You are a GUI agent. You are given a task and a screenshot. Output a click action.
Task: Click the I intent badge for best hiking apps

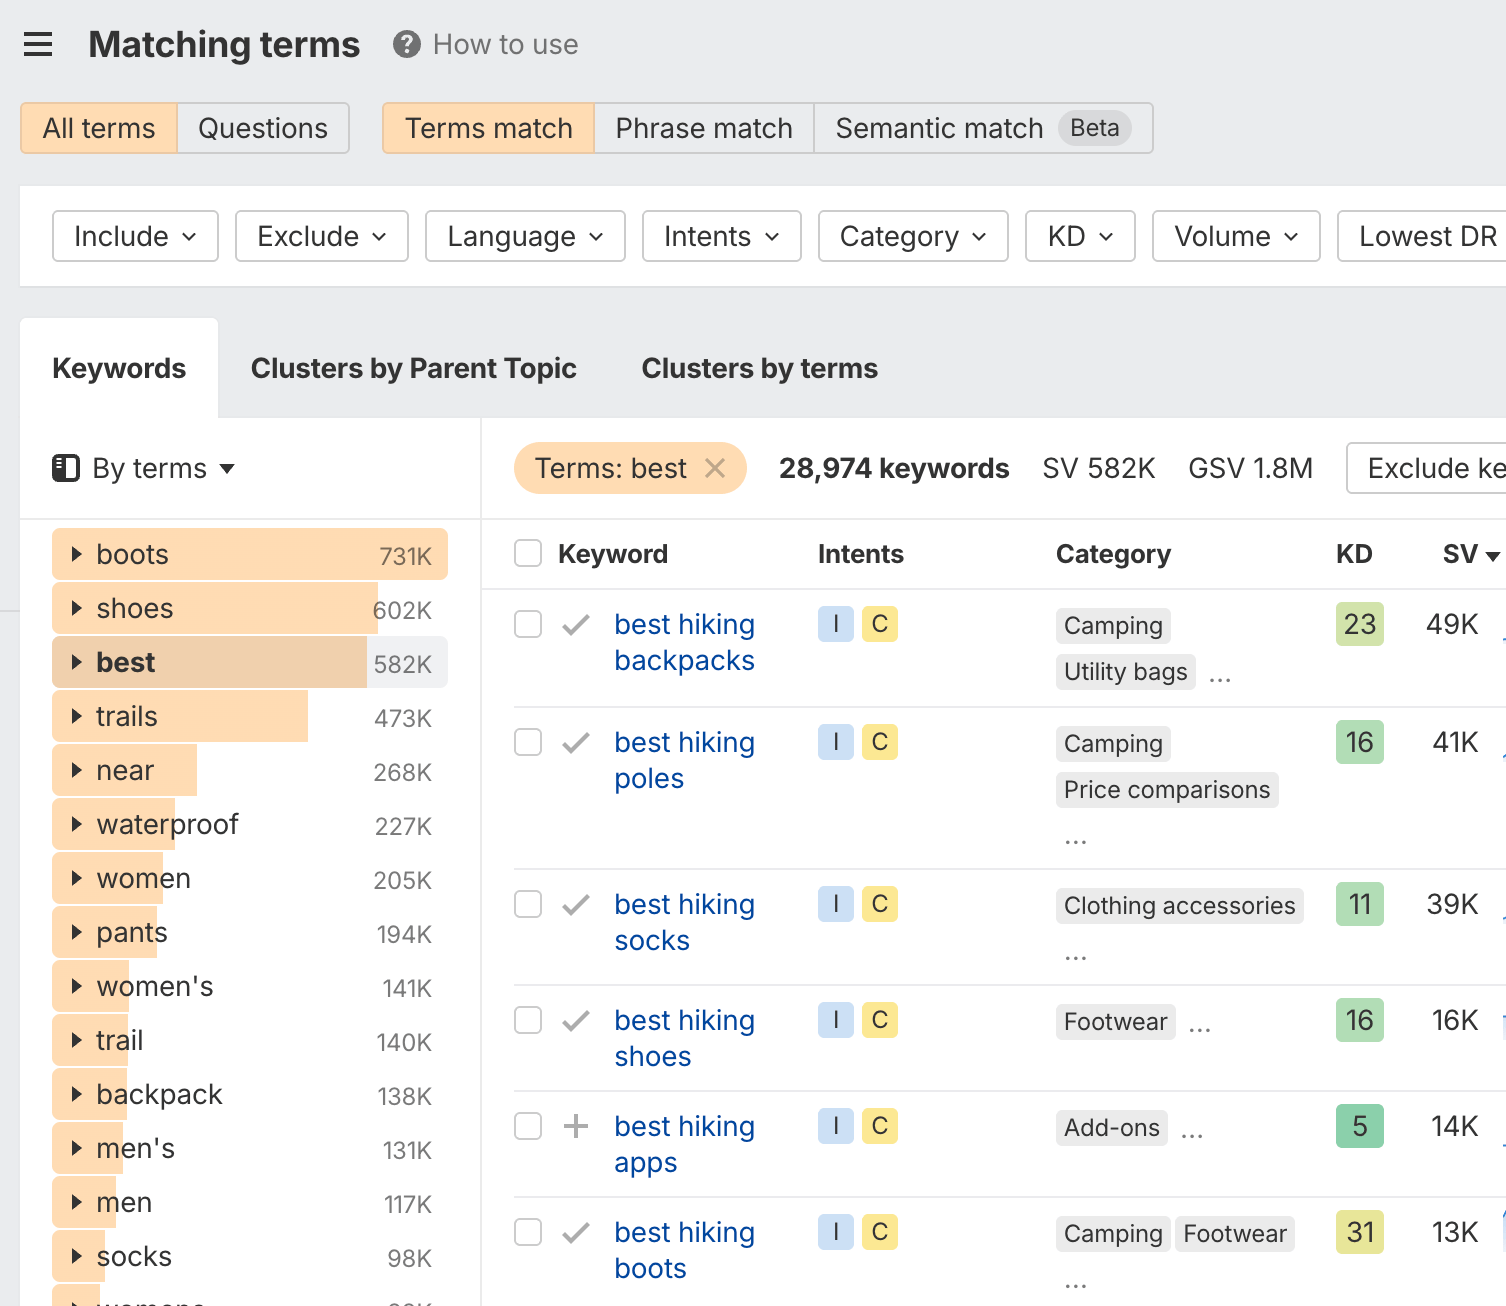point(836,1126)
